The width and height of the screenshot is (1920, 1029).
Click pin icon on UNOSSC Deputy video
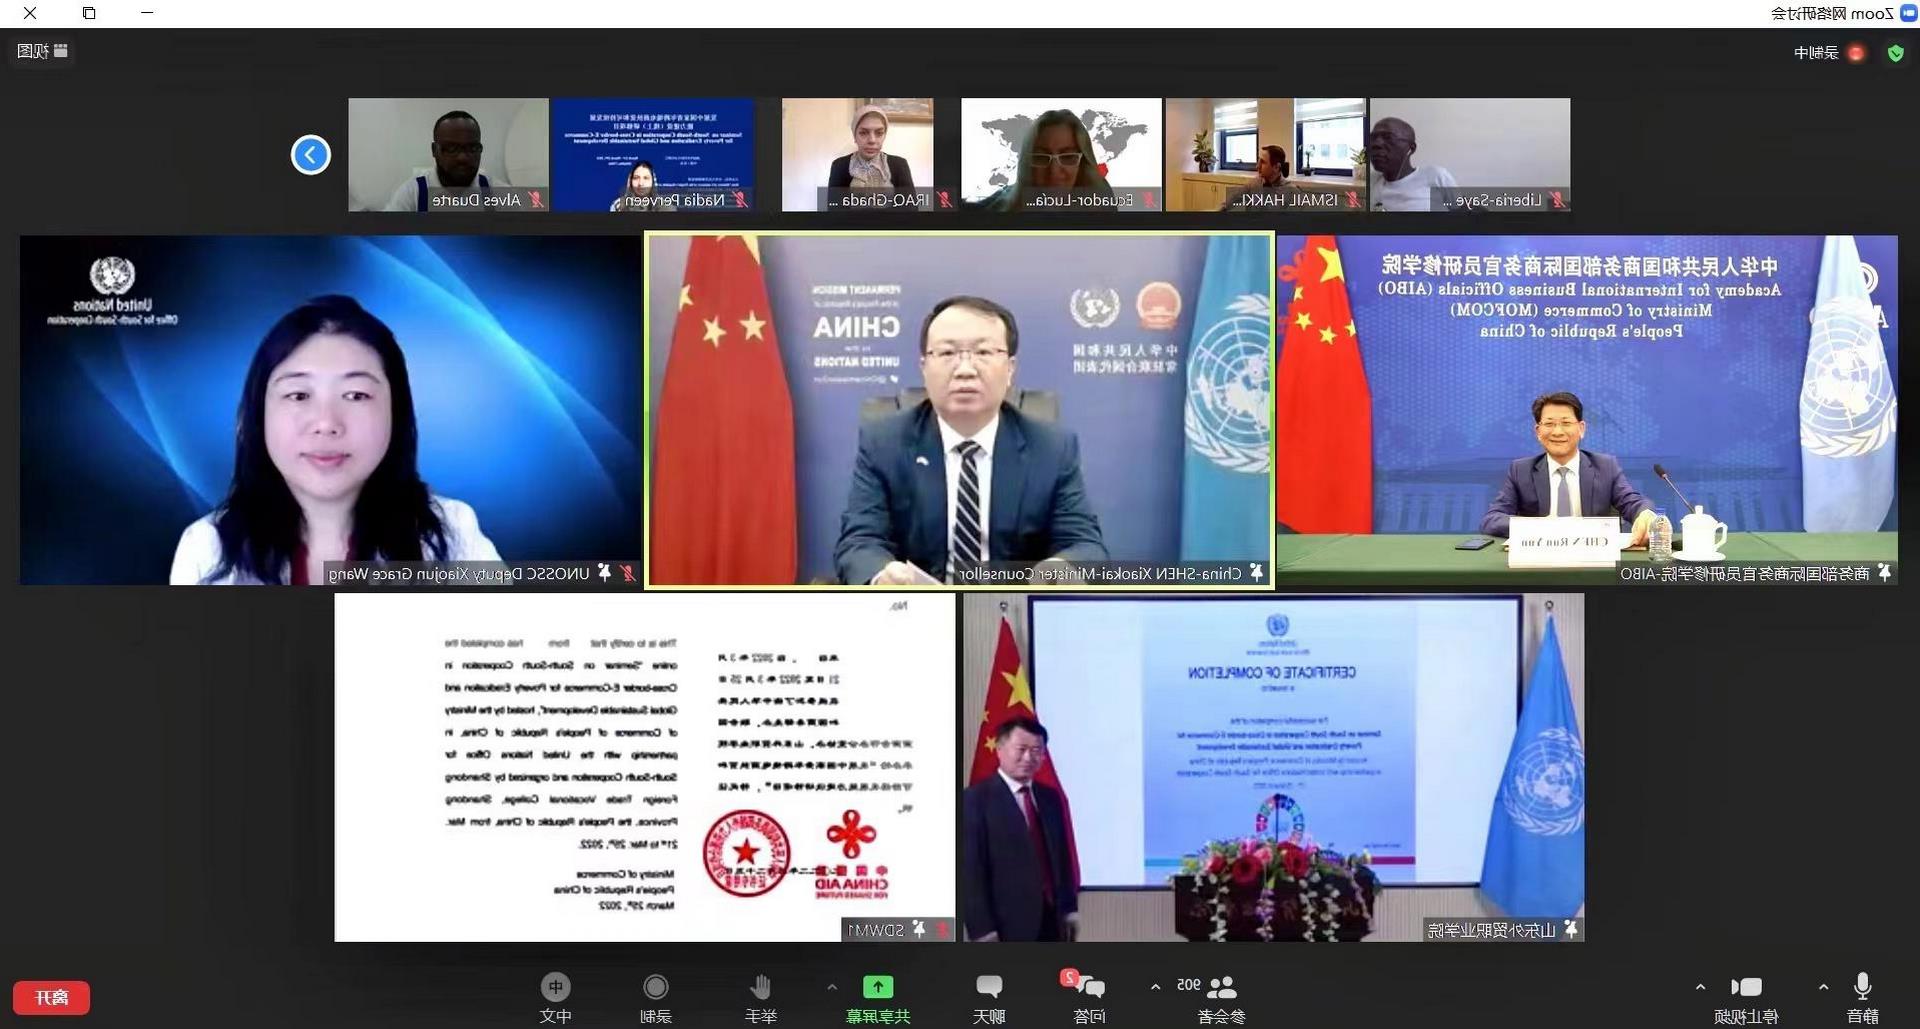[x=604, y=573]
